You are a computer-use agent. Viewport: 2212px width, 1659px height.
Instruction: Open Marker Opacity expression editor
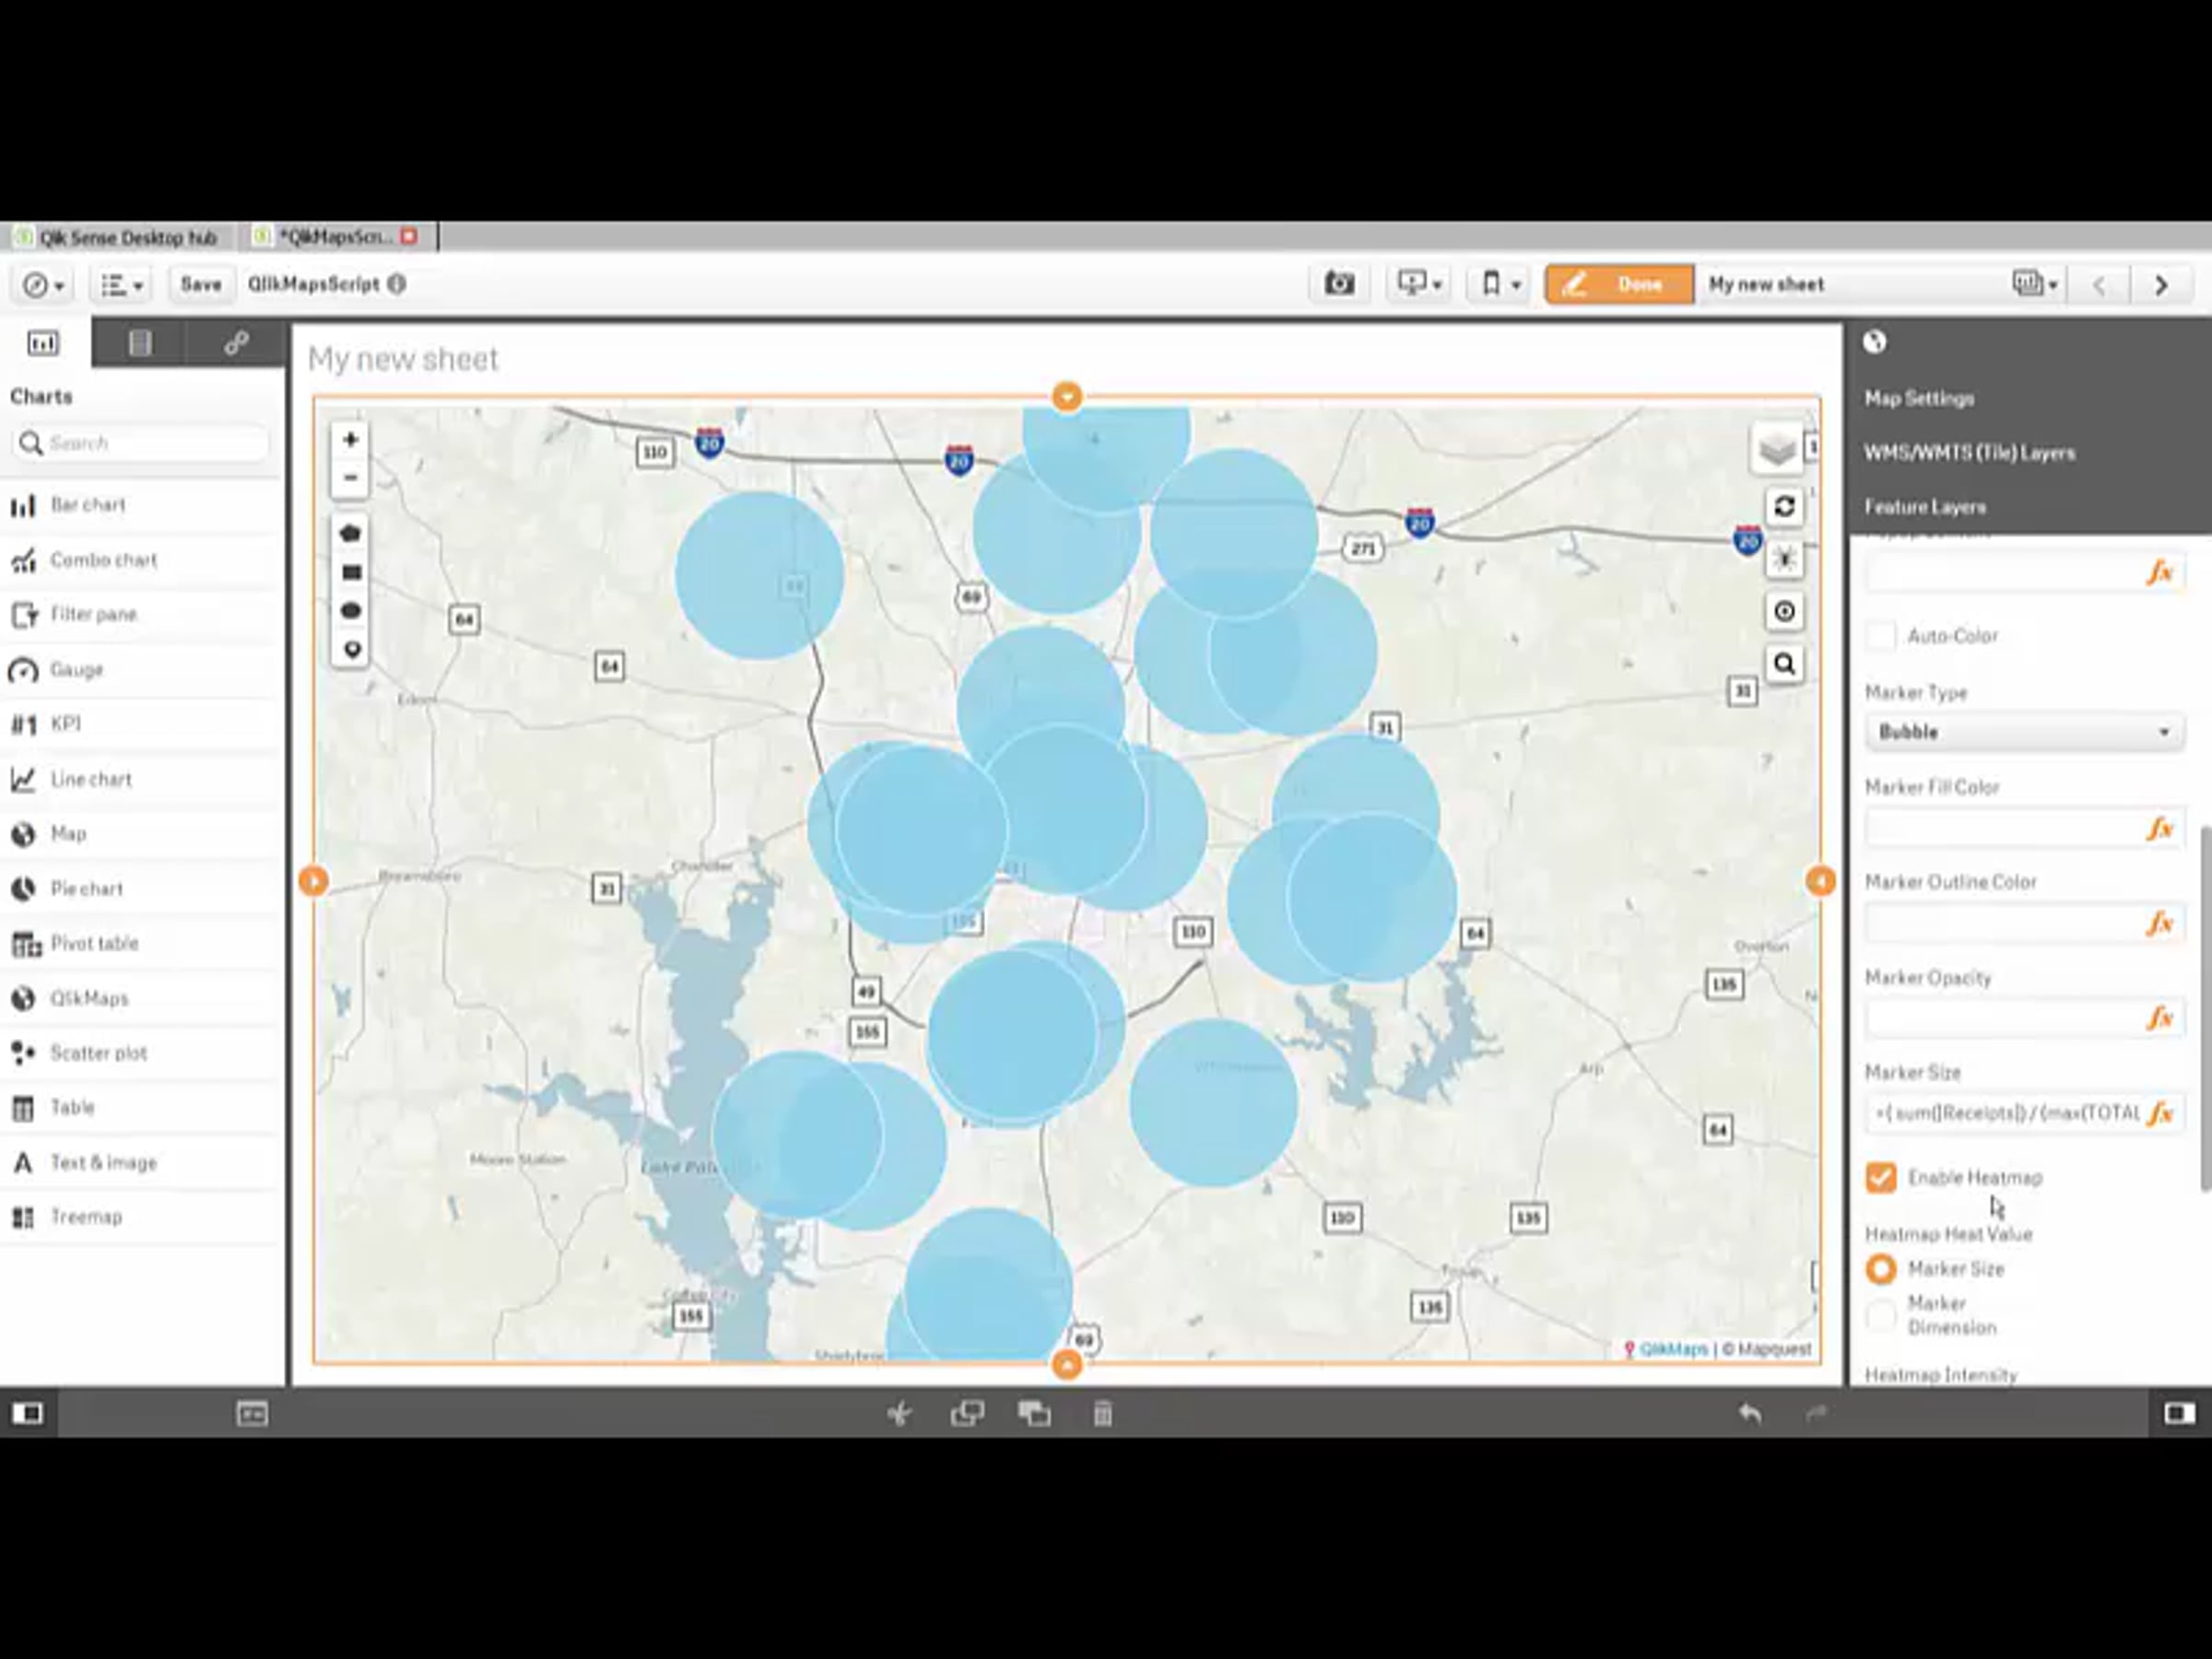[x=2159, y=1018]
